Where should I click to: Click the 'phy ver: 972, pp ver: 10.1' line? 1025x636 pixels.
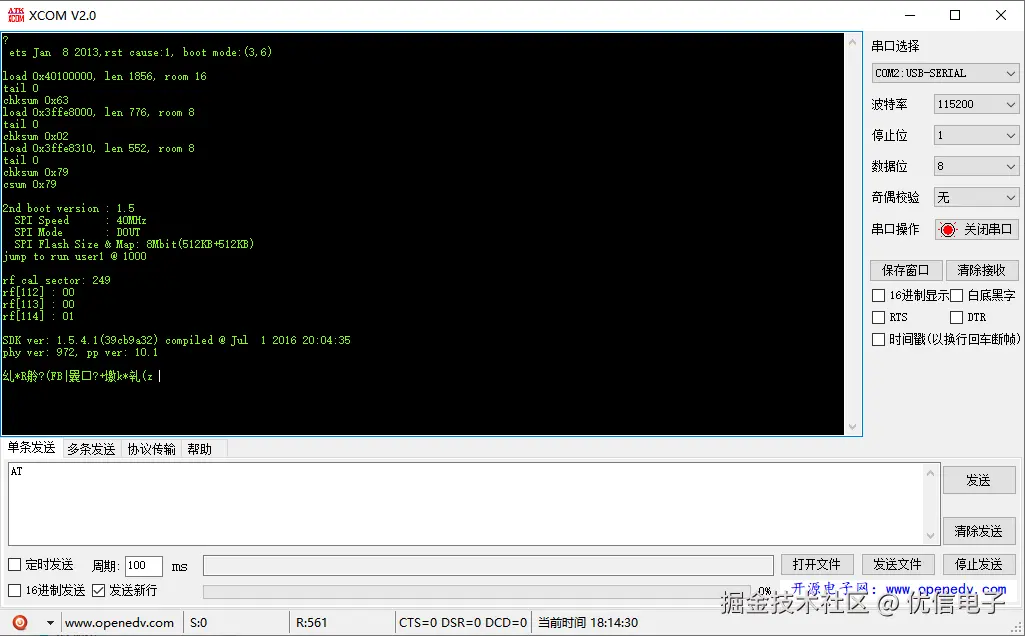(80, 352)
